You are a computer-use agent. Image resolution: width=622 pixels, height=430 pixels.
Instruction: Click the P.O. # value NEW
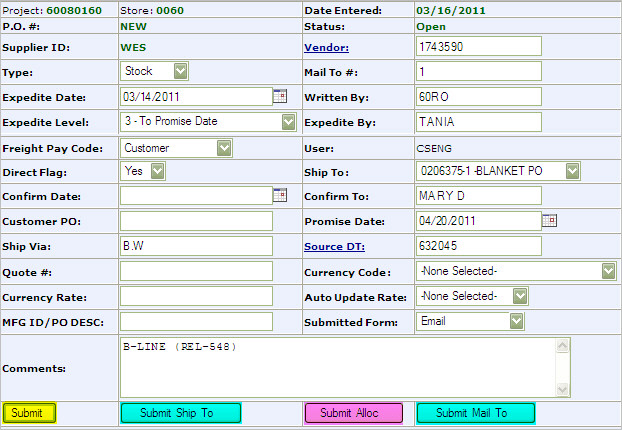point(133,27)
